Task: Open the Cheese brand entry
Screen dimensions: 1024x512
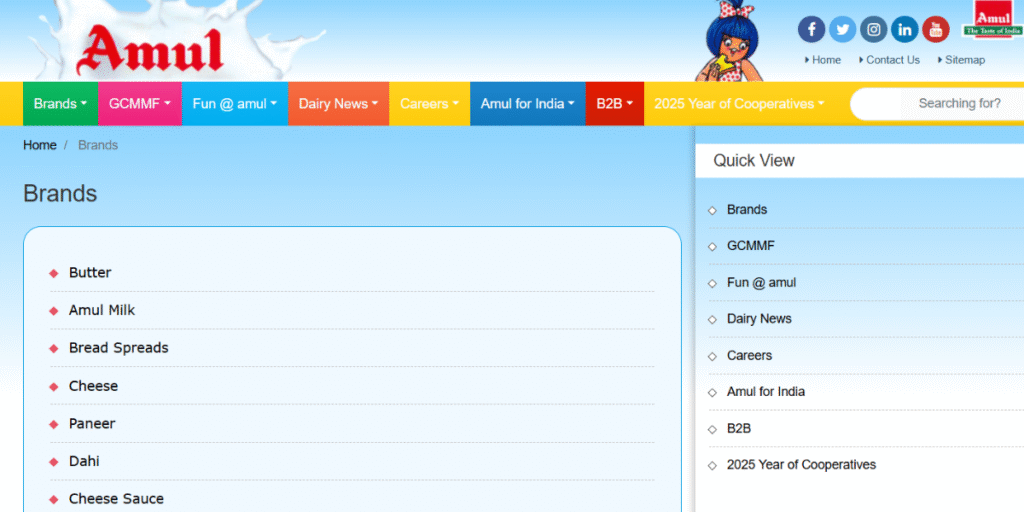Action: tap(93, 386)
